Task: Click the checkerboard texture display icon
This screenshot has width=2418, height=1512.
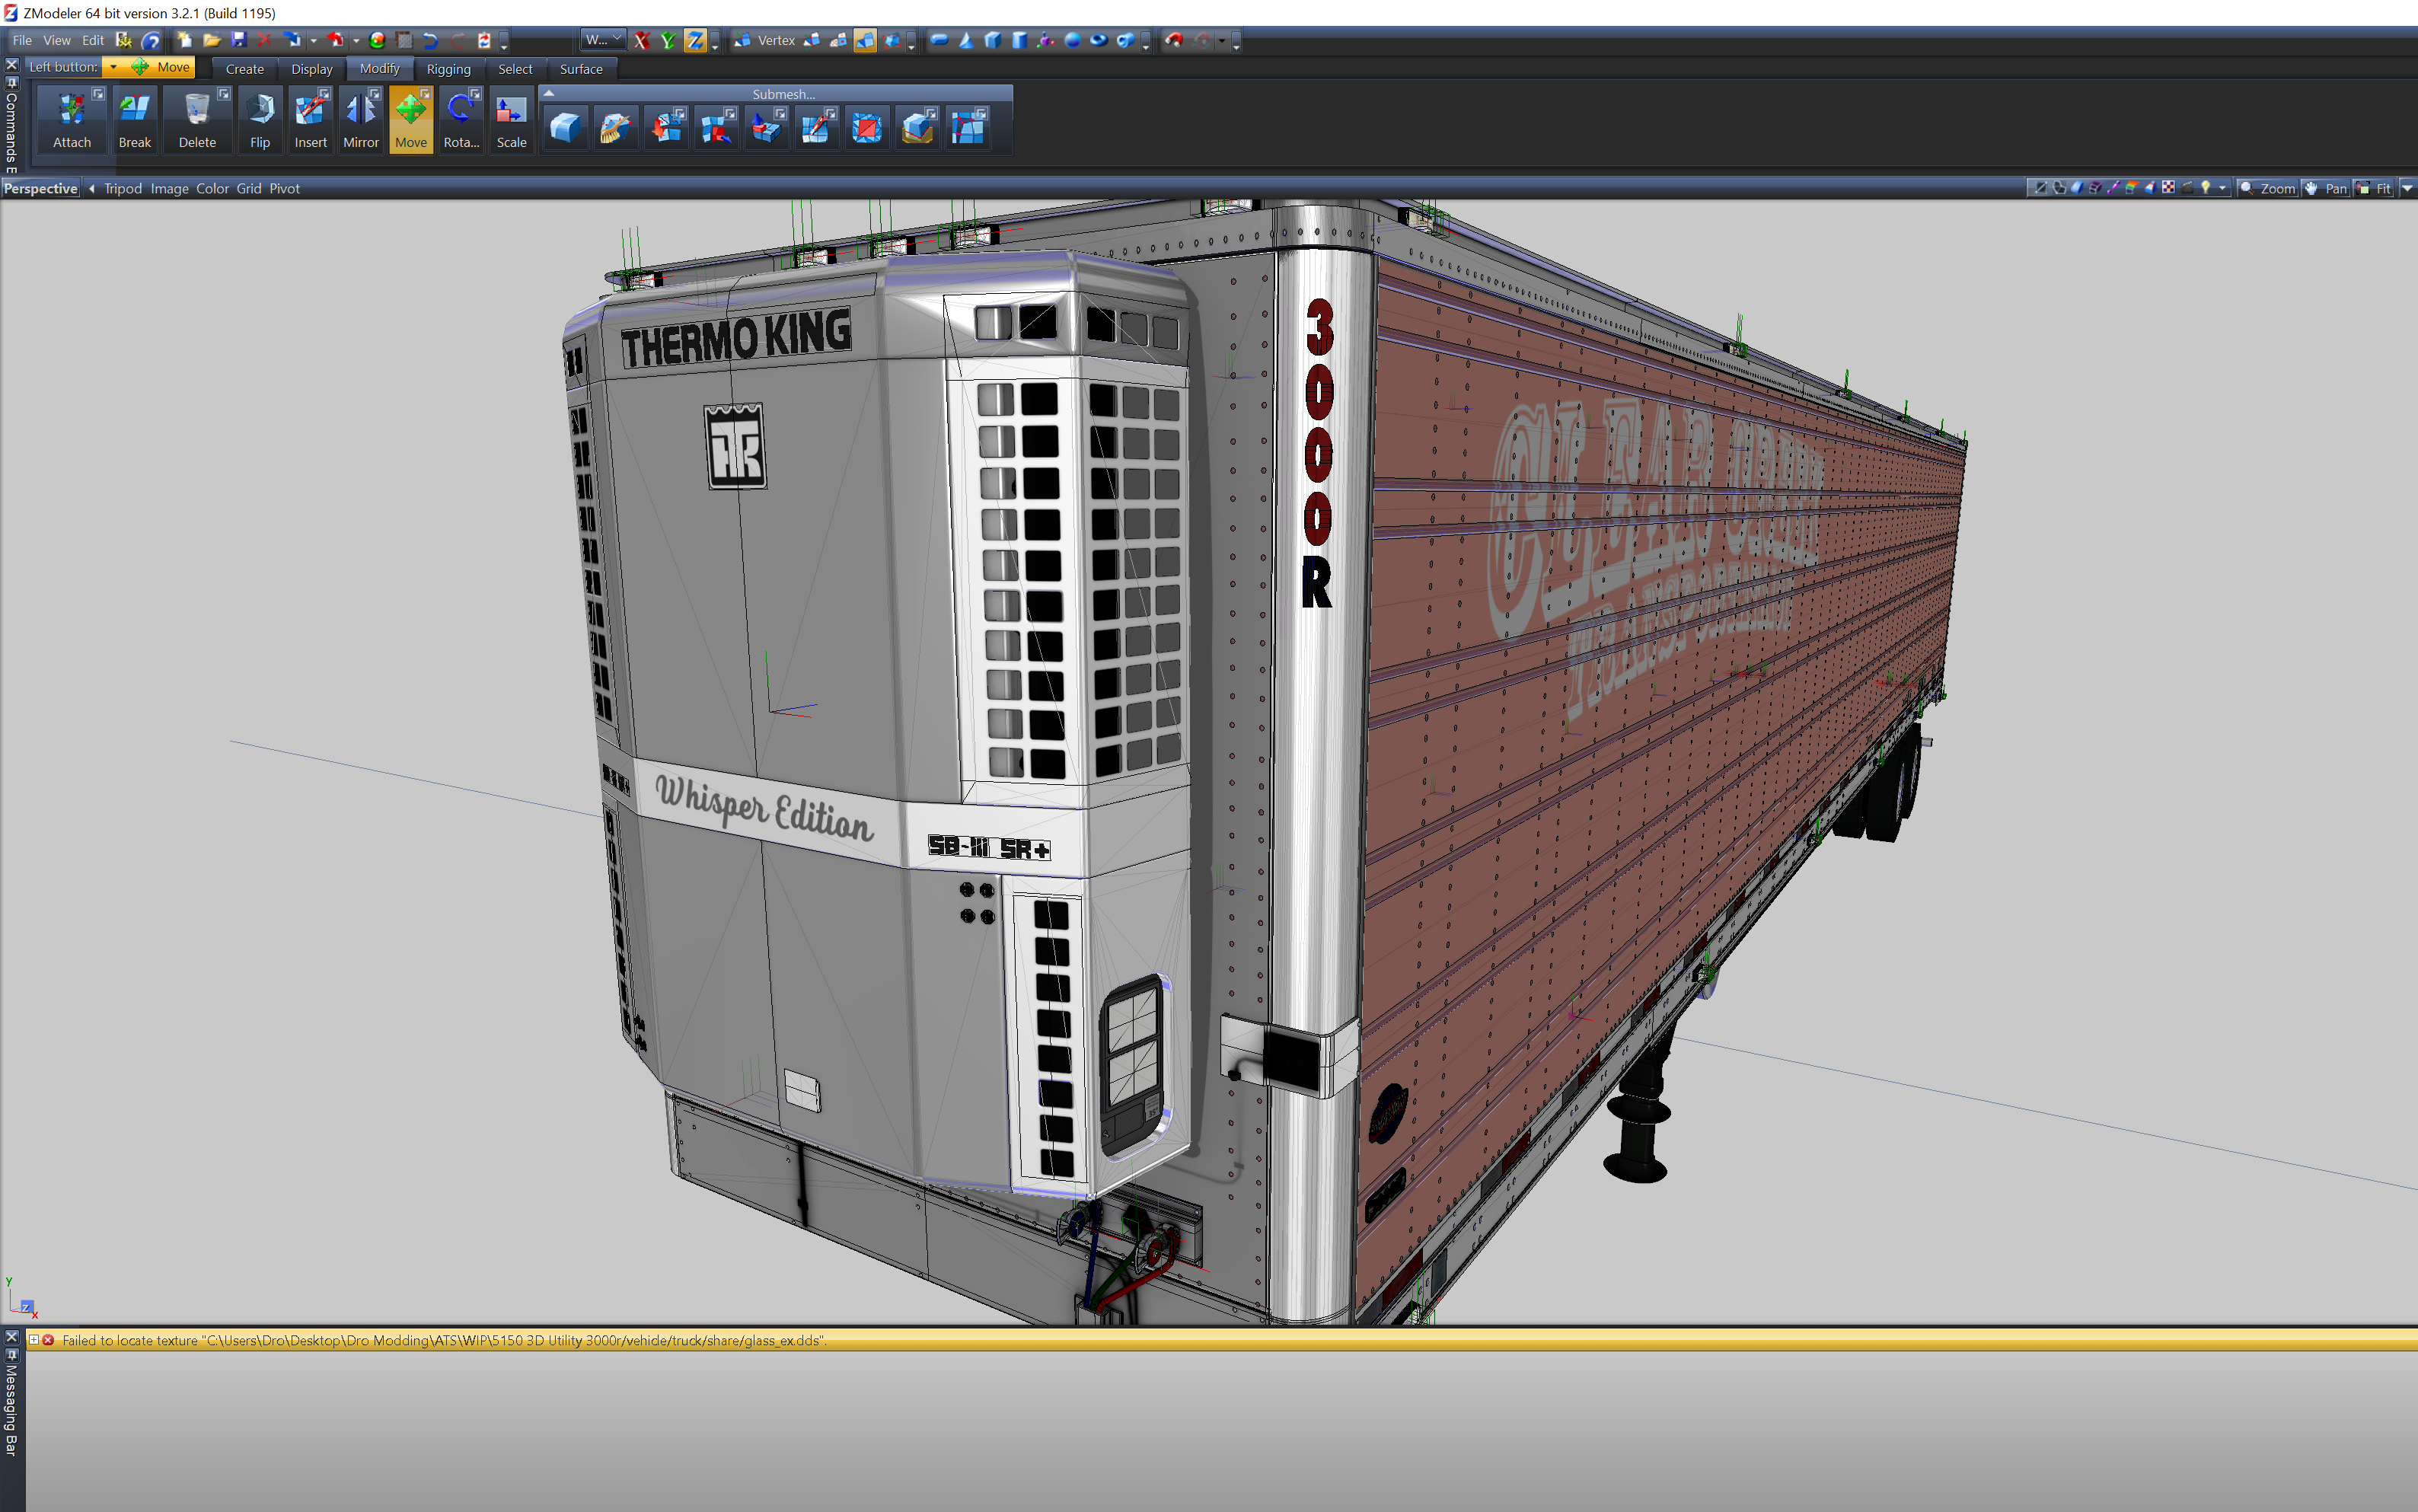Action: 2168,188
